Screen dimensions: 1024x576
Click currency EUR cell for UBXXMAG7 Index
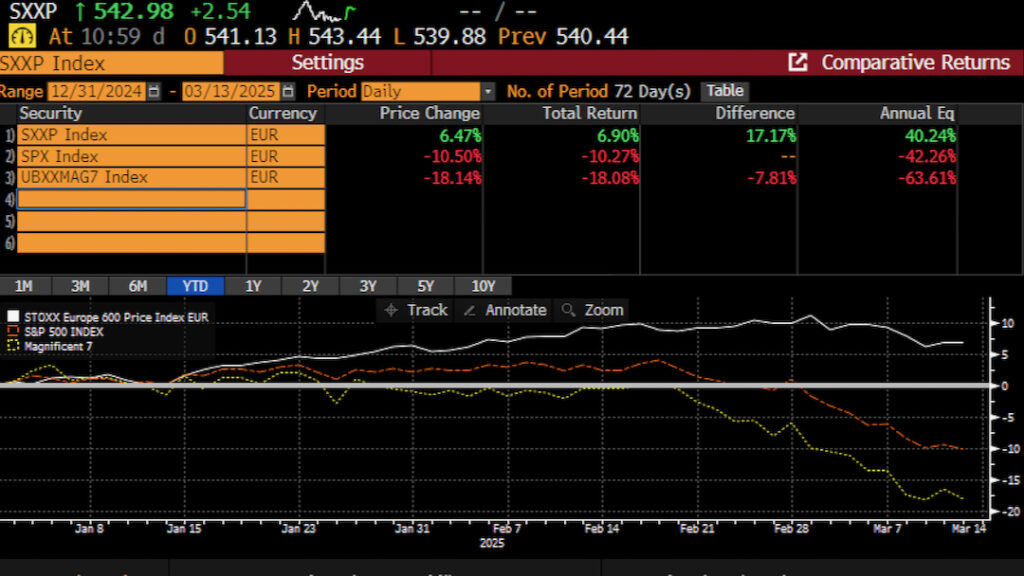click(x=285, y=178)
